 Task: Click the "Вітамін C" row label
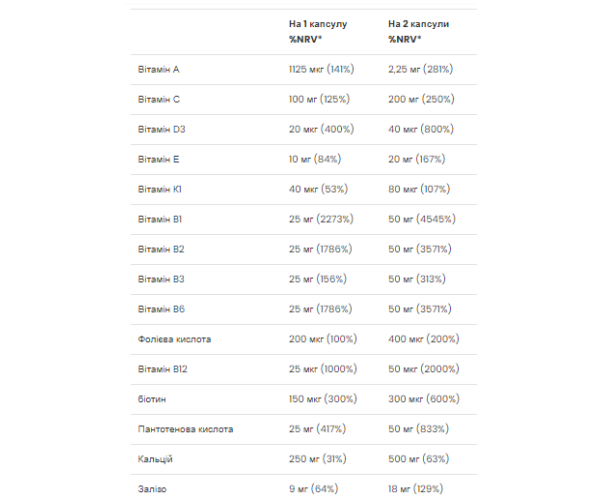158,100
